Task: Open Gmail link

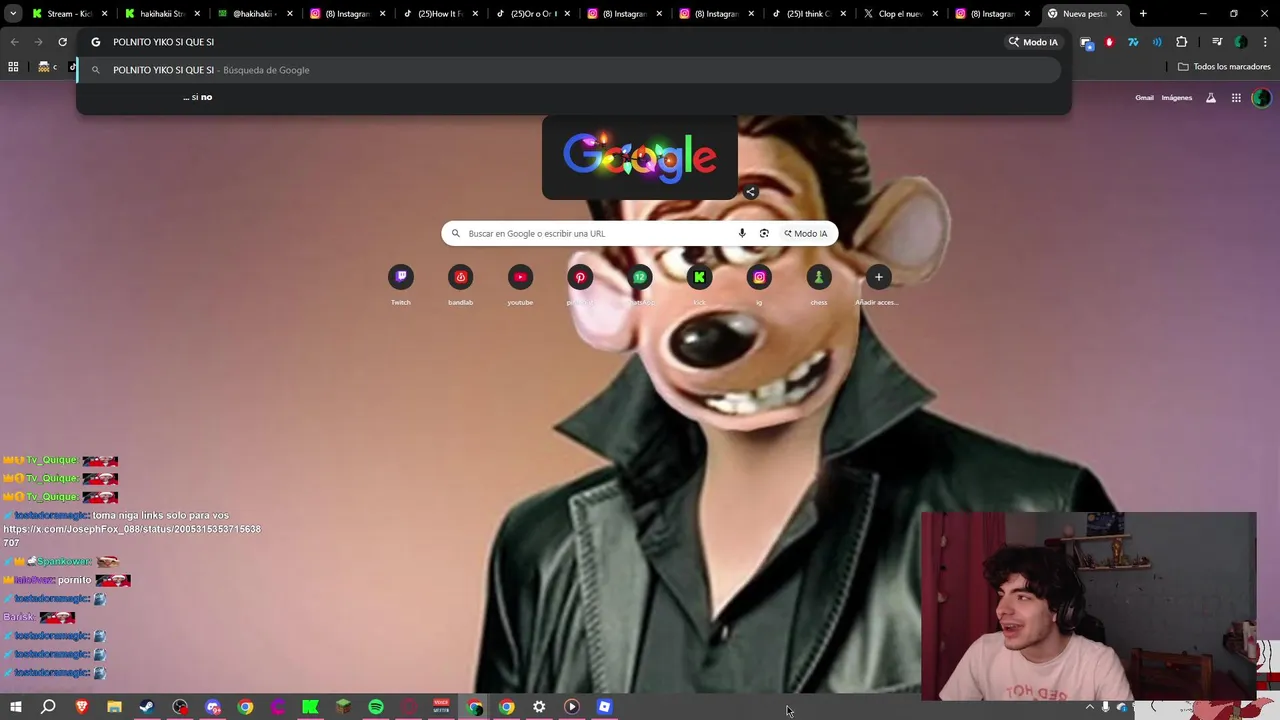Action: click(1144, 98)
